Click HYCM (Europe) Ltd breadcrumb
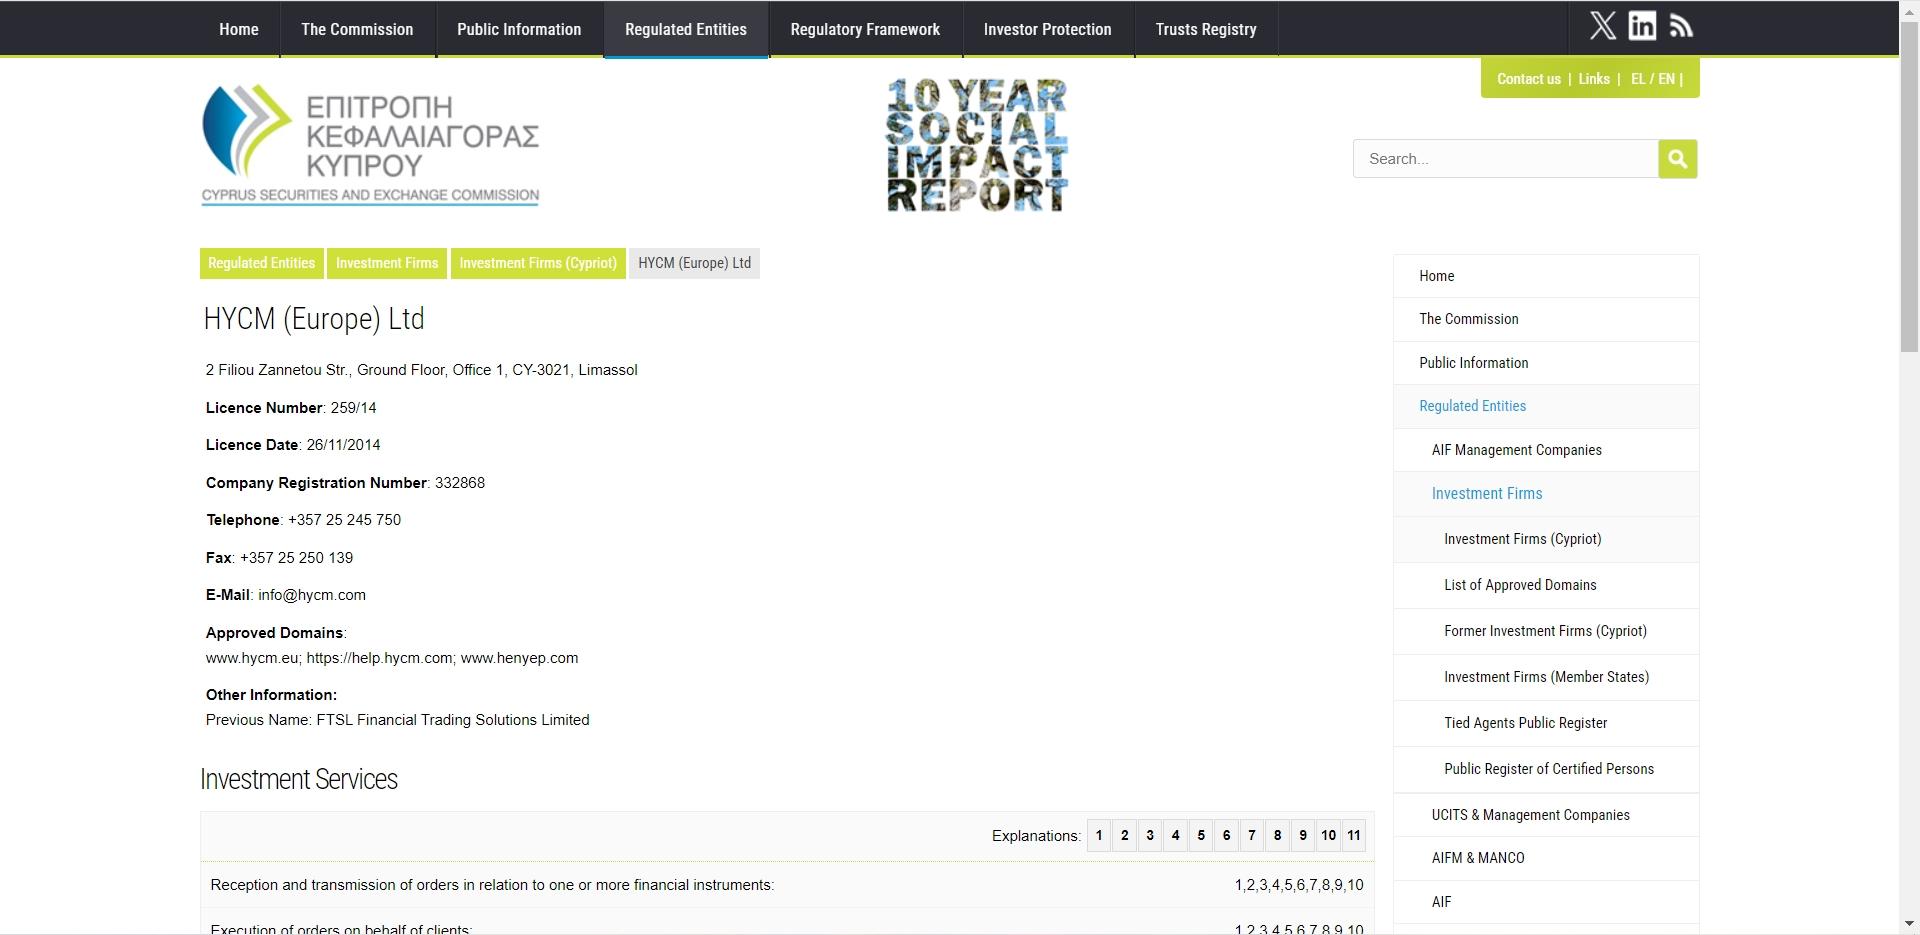Image resolution: width=1920 pixels, height=935 pixels. pyautogui.click(x=694, y=263)
